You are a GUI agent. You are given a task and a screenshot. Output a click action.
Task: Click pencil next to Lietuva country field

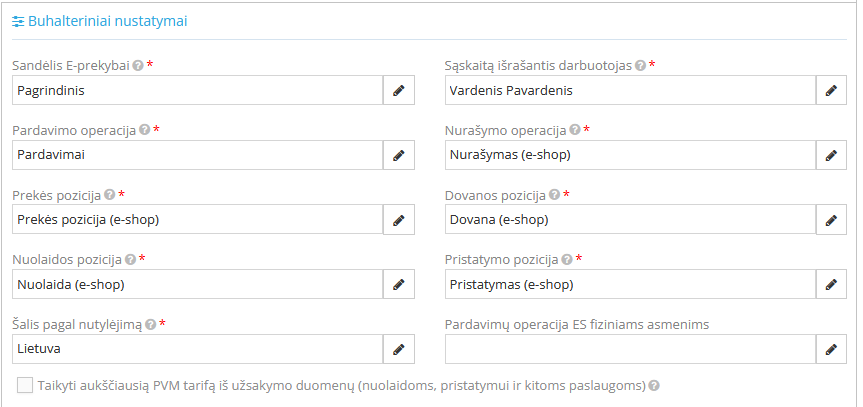(x=399, y=349)
